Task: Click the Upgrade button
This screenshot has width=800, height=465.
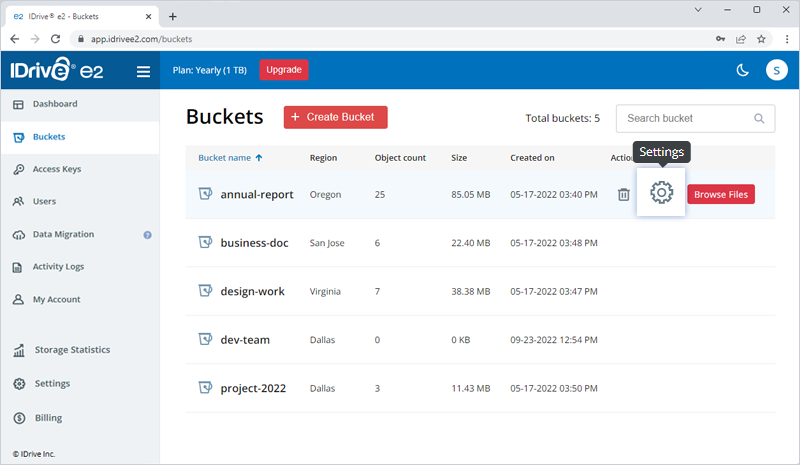Action: coord(284,70)
